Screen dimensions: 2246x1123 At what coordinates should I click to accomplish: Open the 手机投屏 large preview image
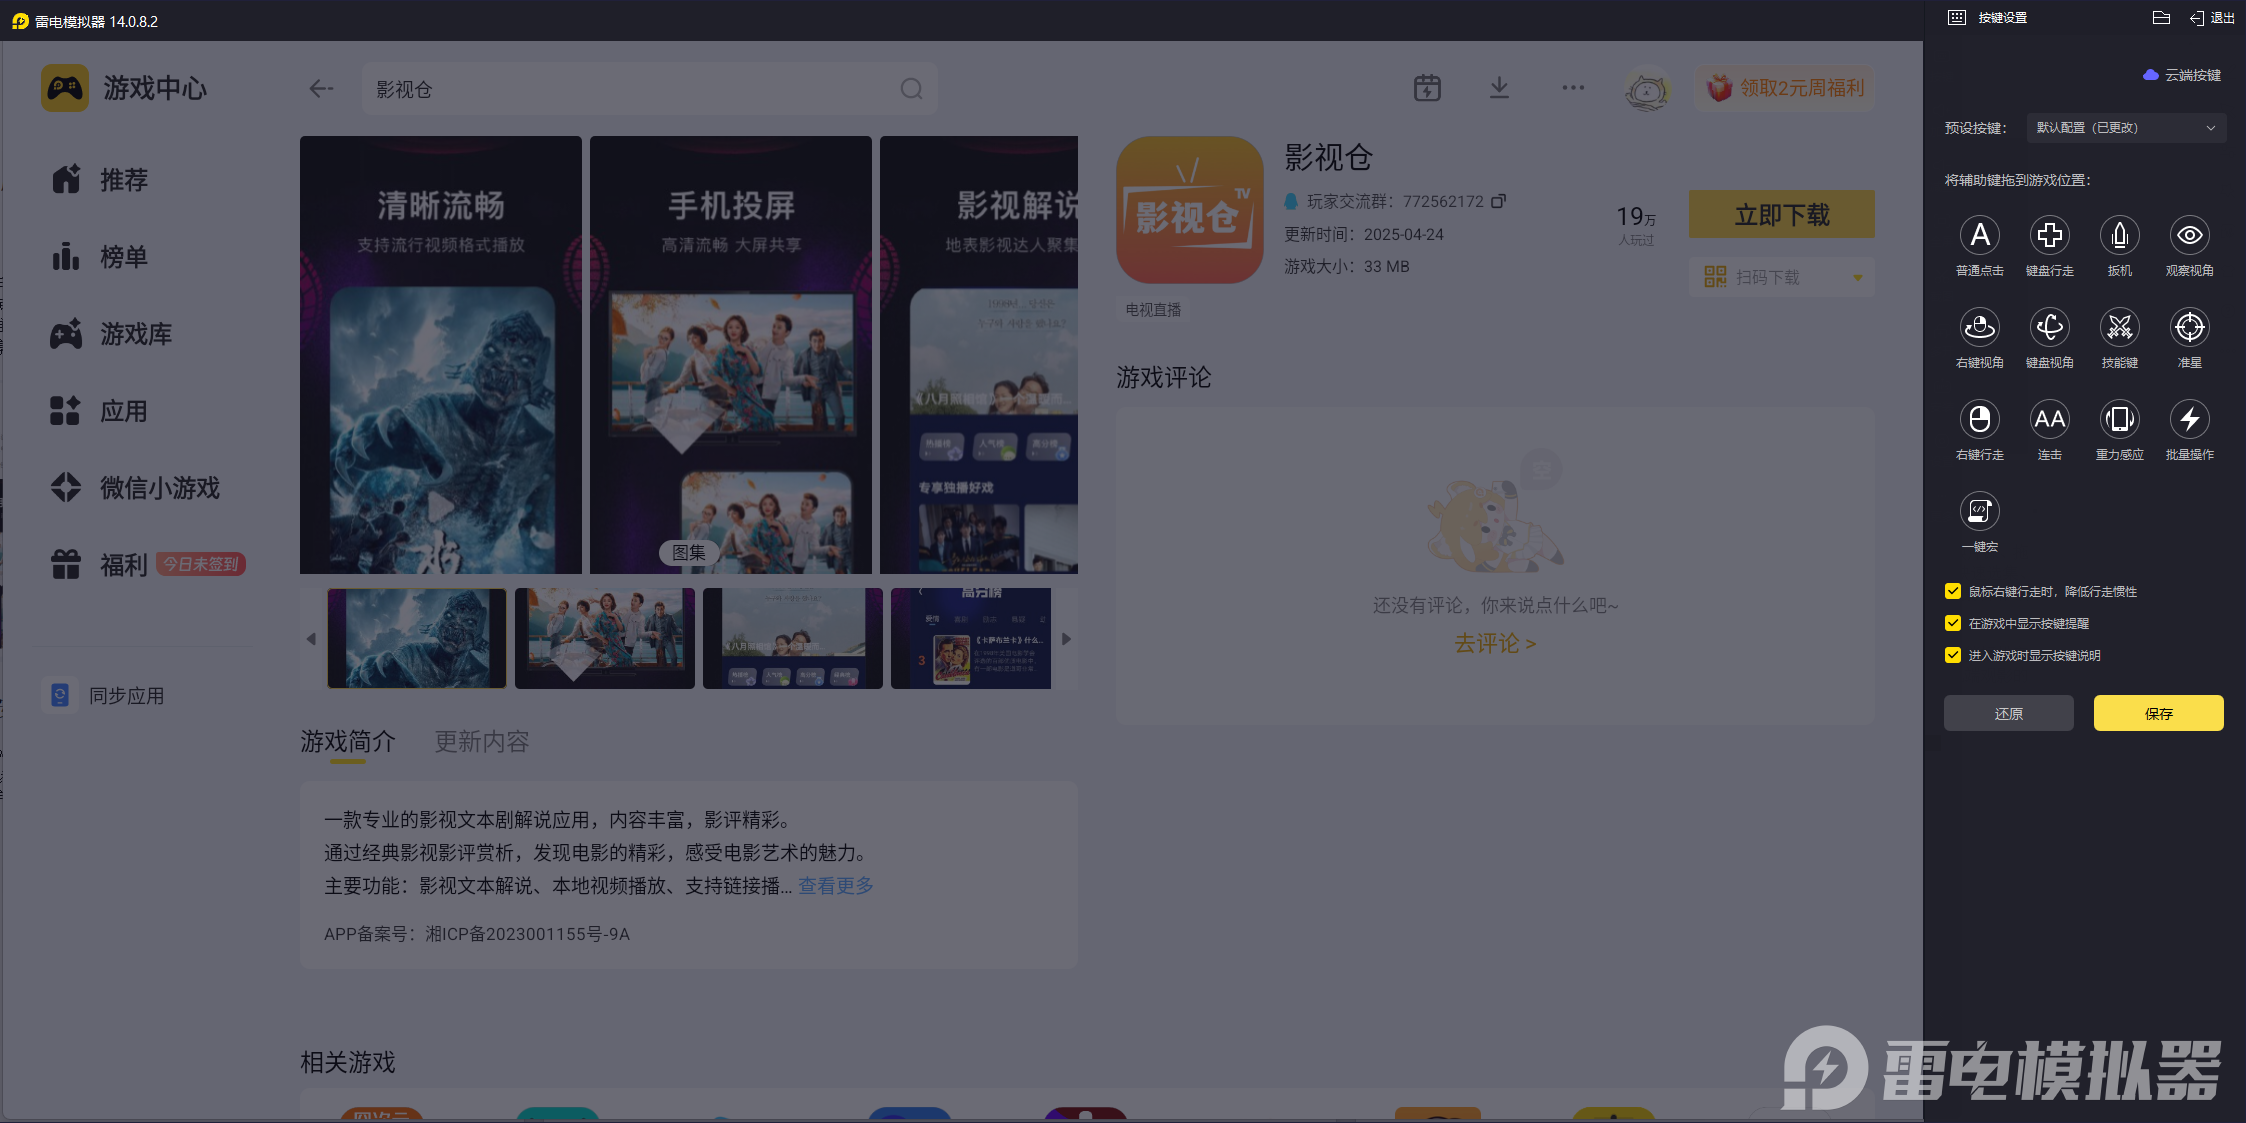tap(731, 355)
